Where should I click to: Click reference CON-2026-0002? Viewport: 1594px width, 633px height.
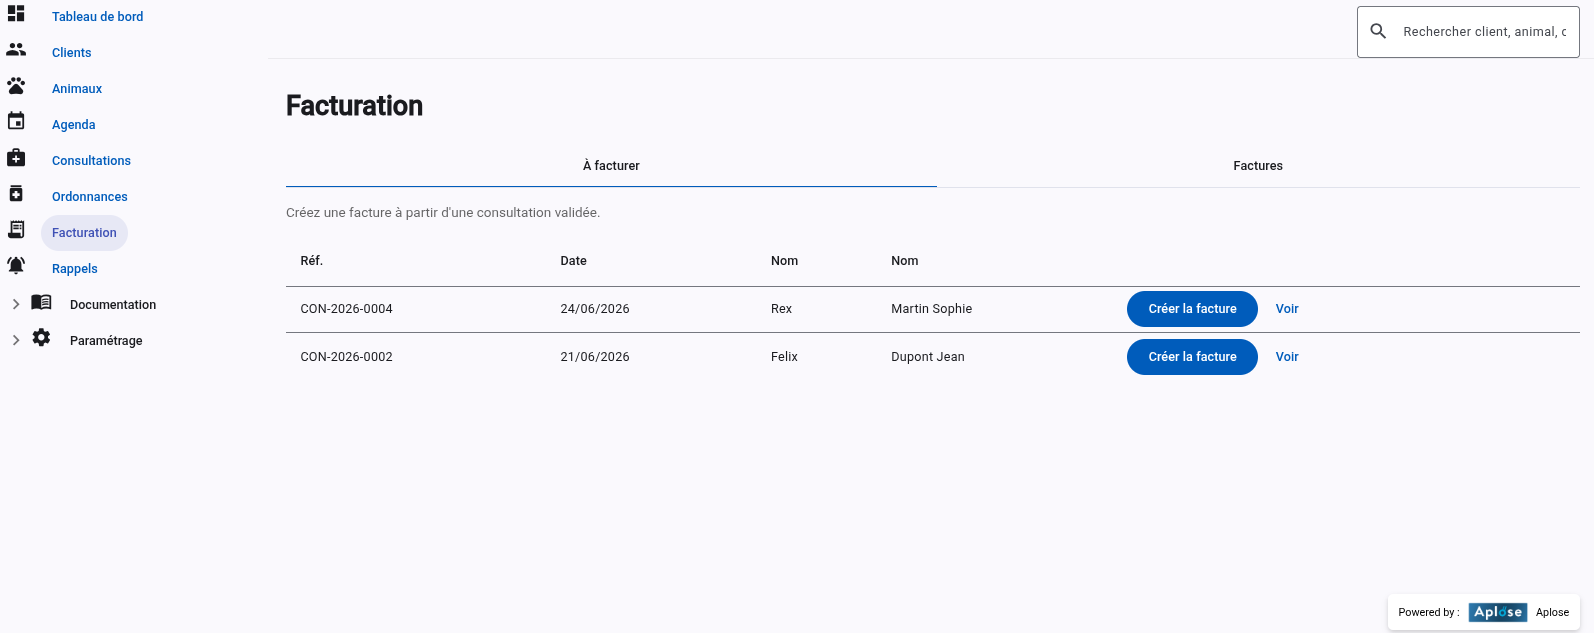pos(346,357)
